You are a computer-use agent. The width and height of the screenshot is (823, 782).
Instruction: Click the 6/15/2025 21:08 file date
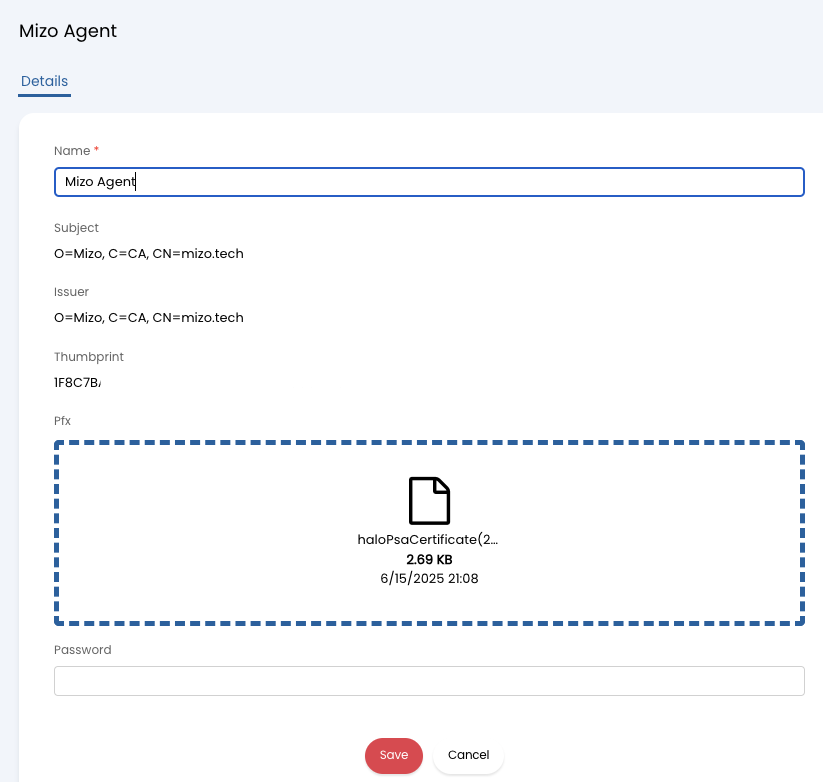(x=429, y=578)
